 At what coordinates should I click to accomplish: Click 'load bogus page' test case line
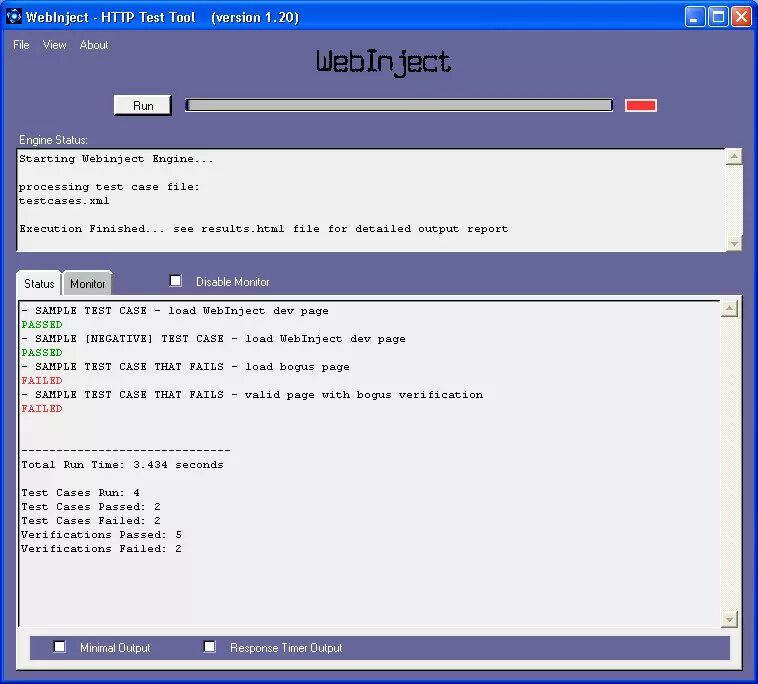tap(185, 366)
